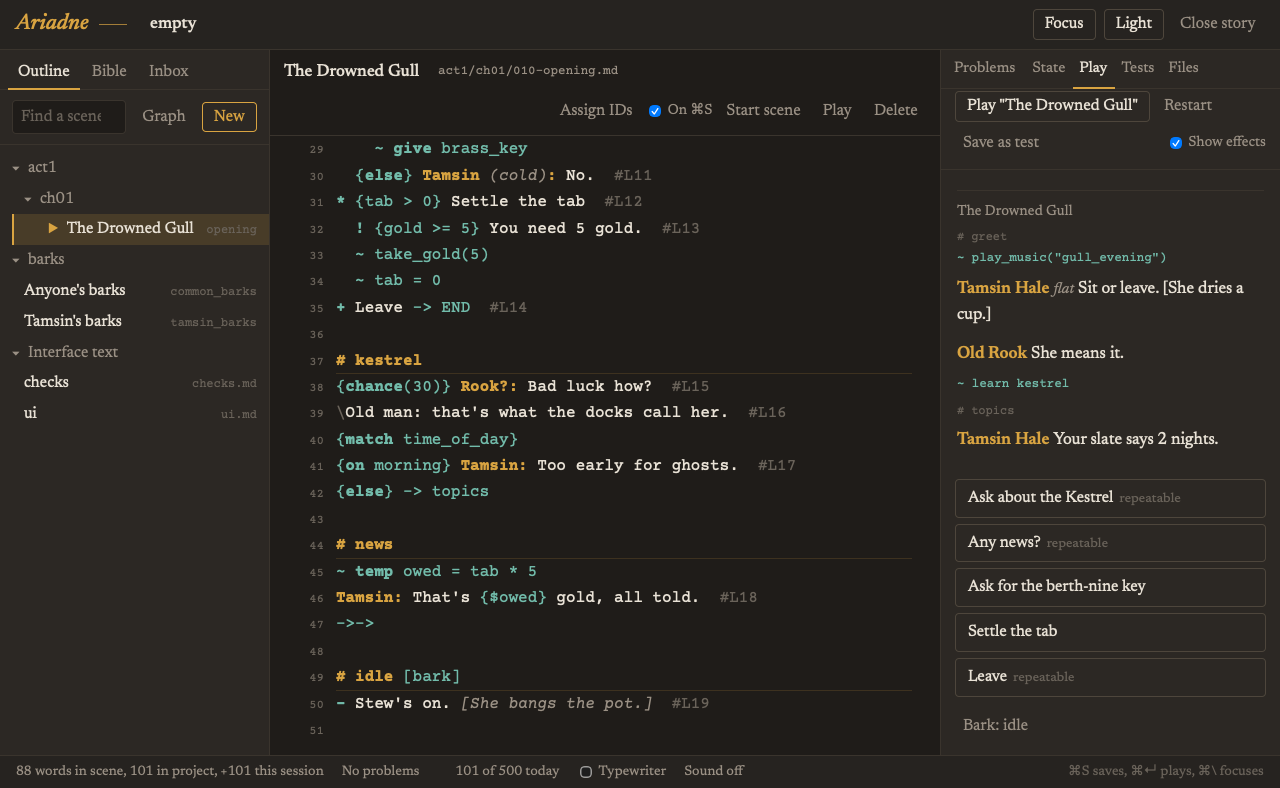Switch to the Problems tab

coord(985,67)
